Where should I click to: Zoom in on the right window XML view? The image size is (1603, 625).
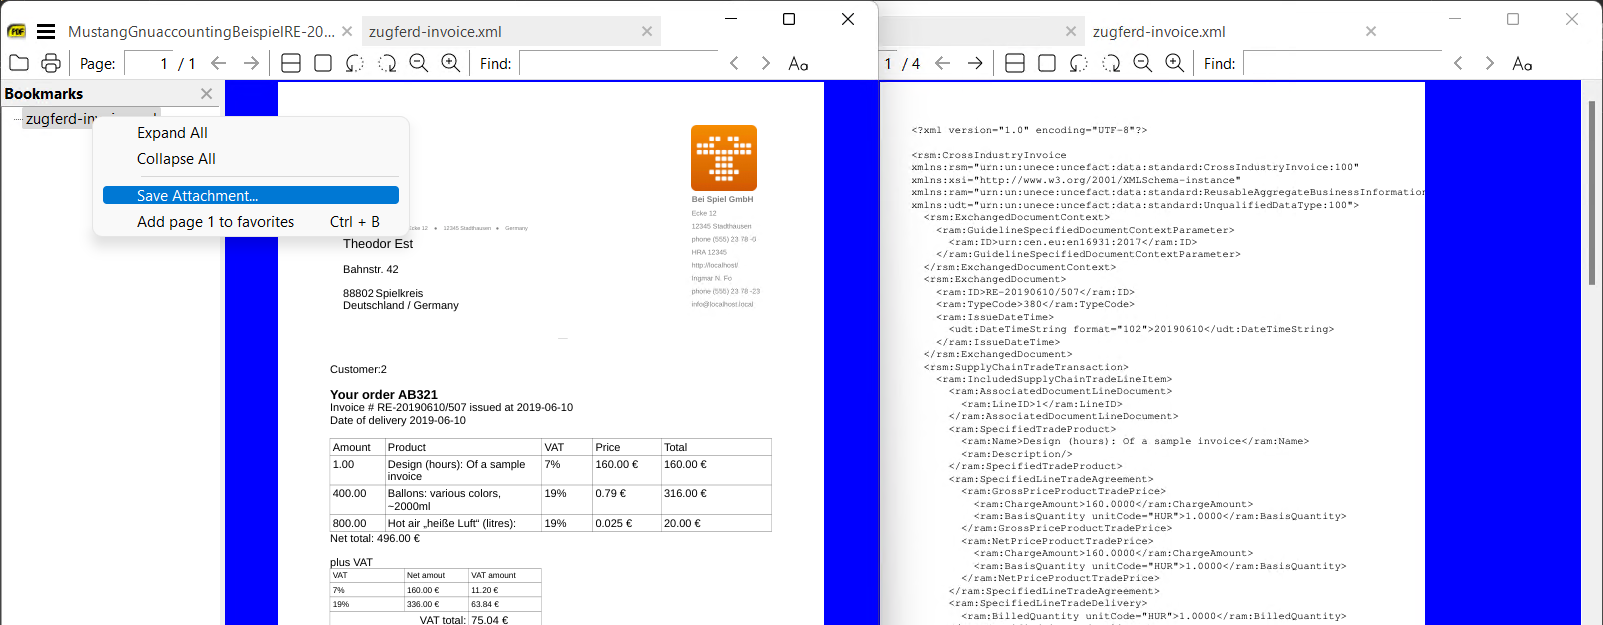tap(1175, 63)
